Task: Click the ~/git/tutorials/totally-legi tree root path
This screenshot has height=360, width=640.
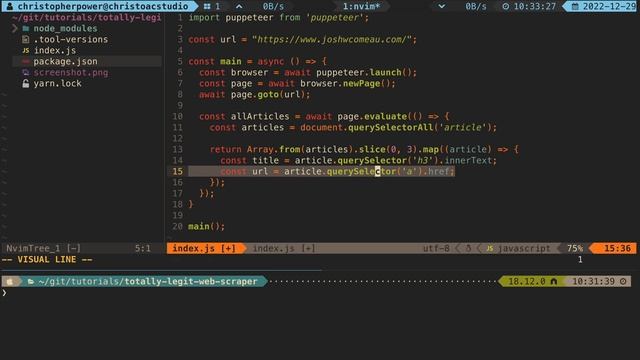Action: pos(87,18)
